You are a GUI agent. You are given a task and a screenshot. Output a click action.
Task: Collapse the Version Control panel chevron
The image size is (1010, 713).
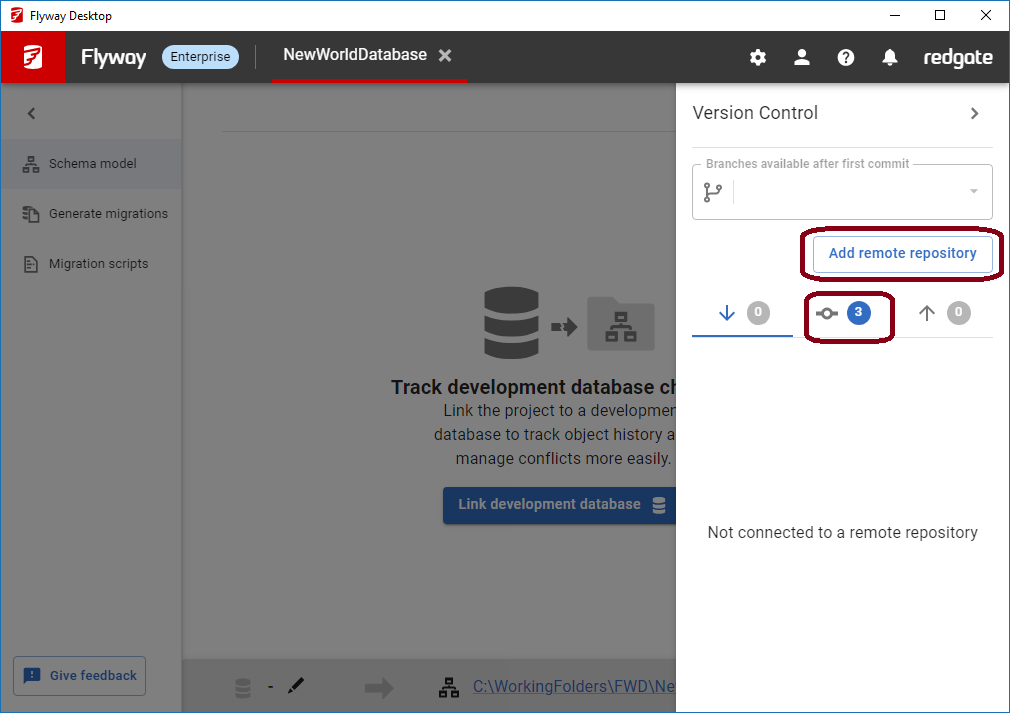975,113
